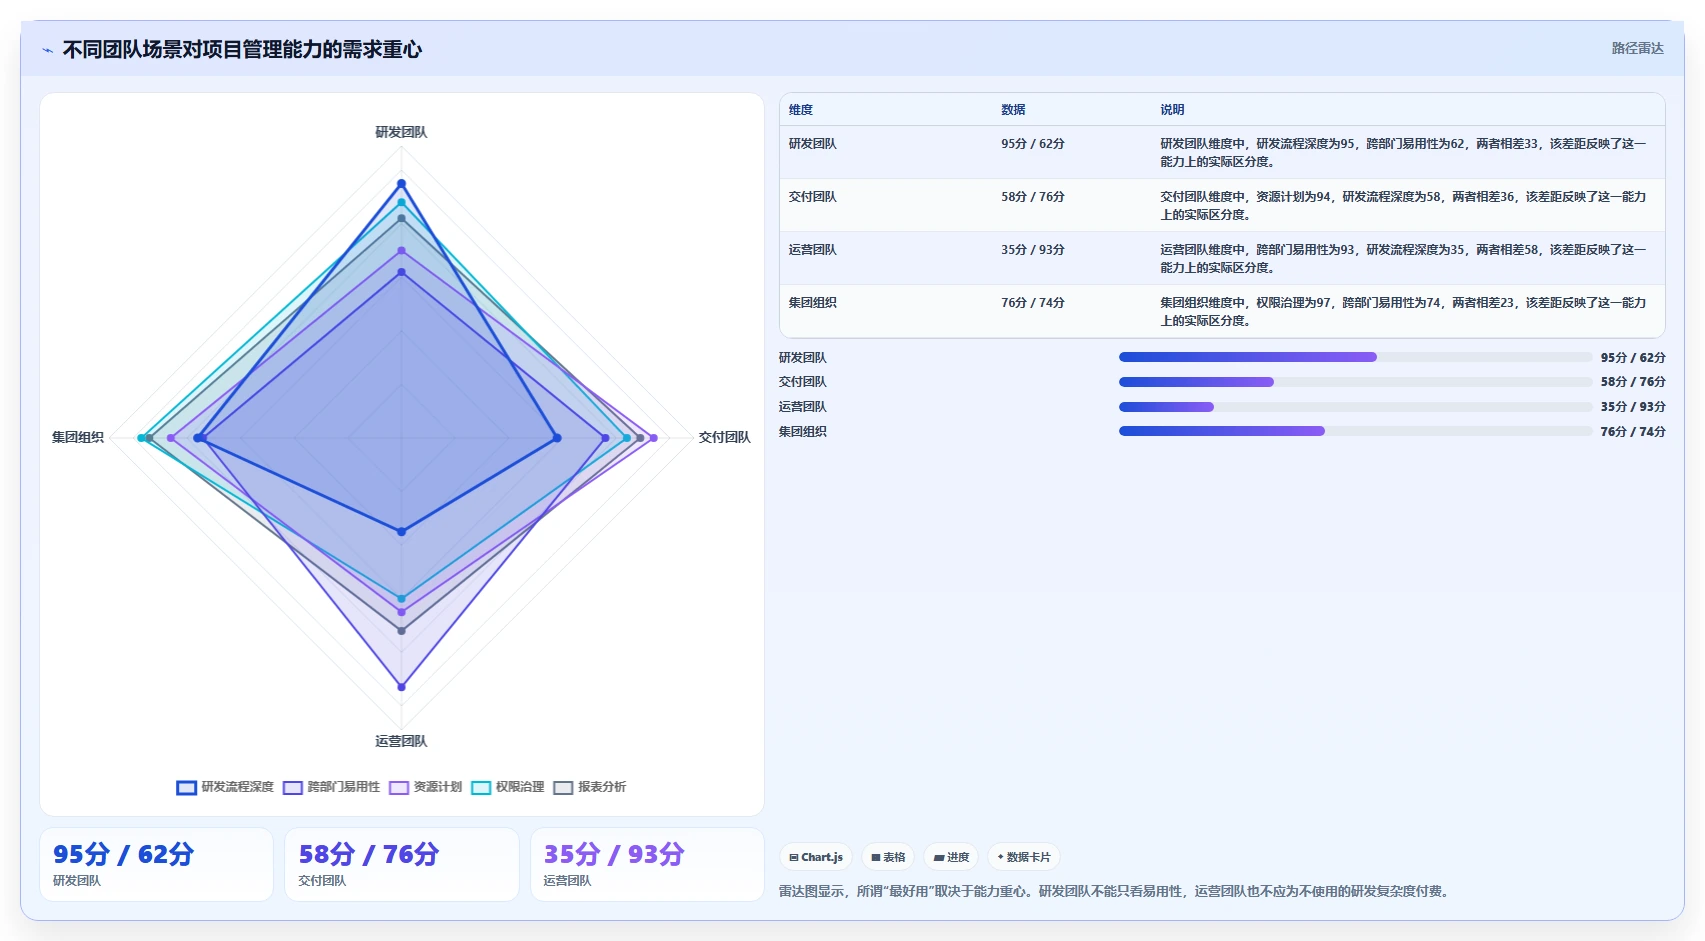1705x941 pixels.
Task: Toggle the 研发流程深度 legend series
Action: 225,787
